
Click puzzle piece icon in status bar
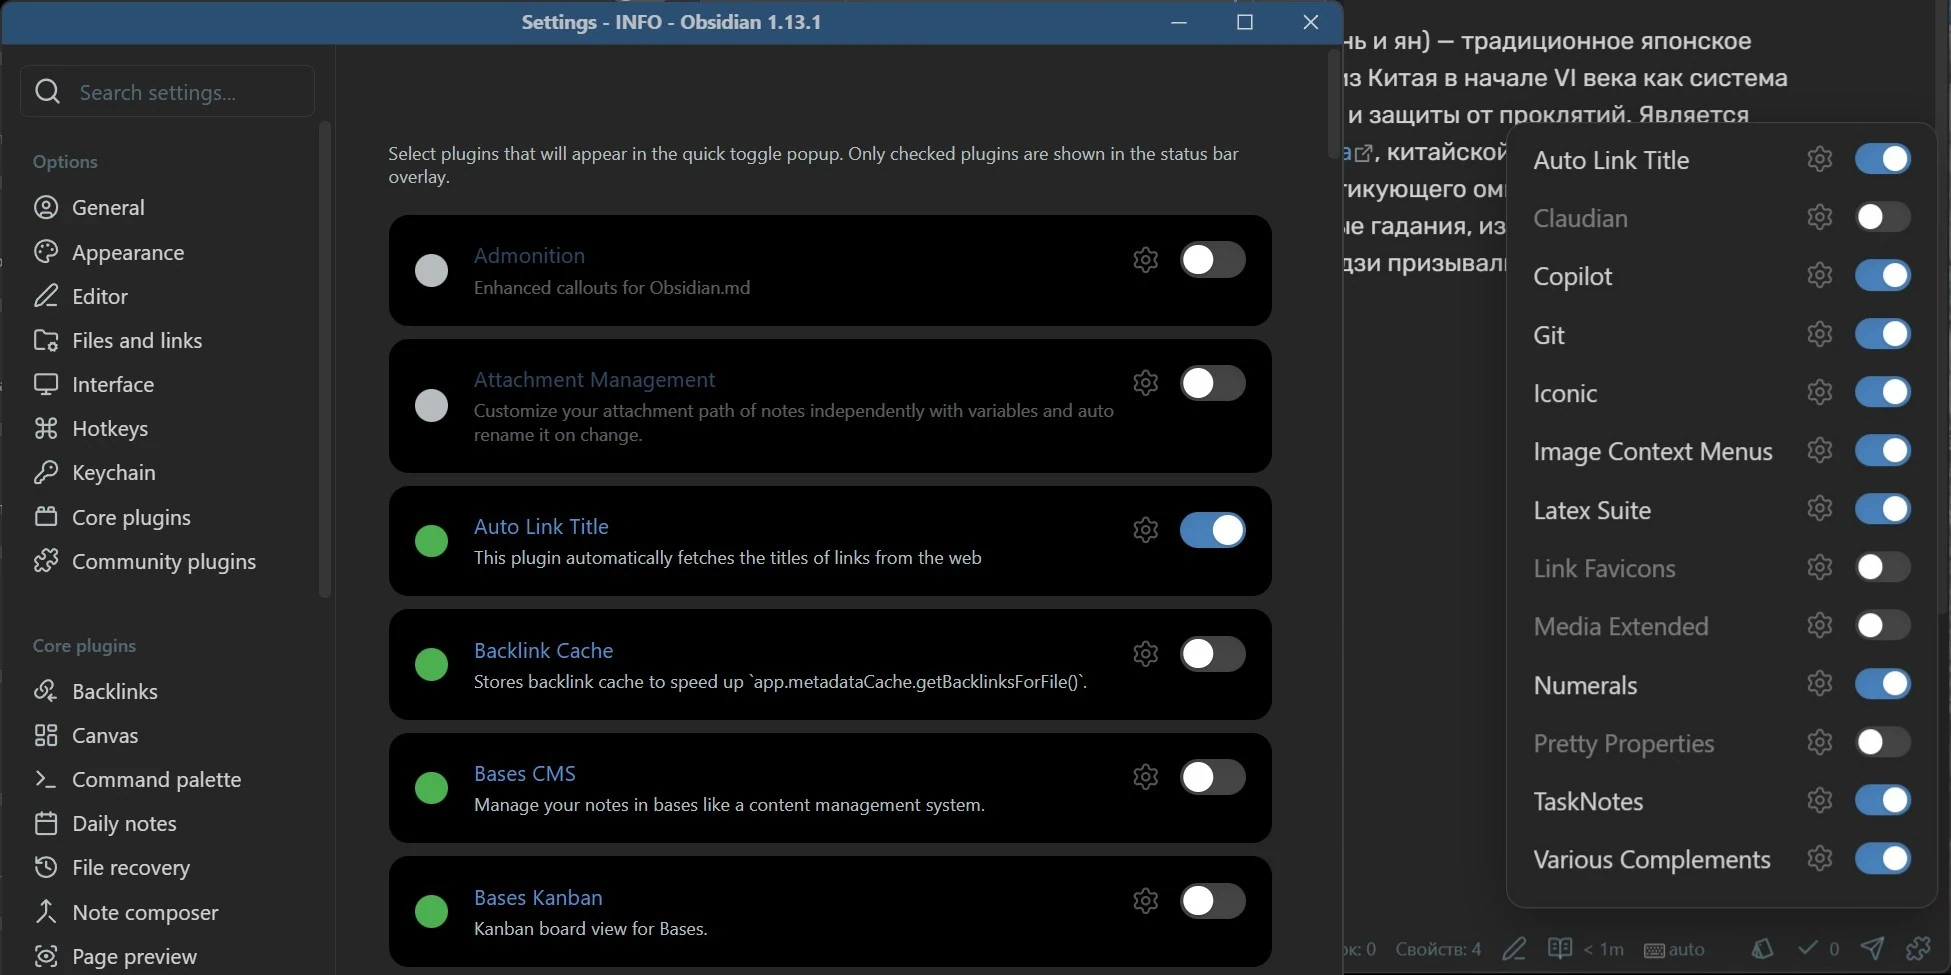pos(1918,948)
